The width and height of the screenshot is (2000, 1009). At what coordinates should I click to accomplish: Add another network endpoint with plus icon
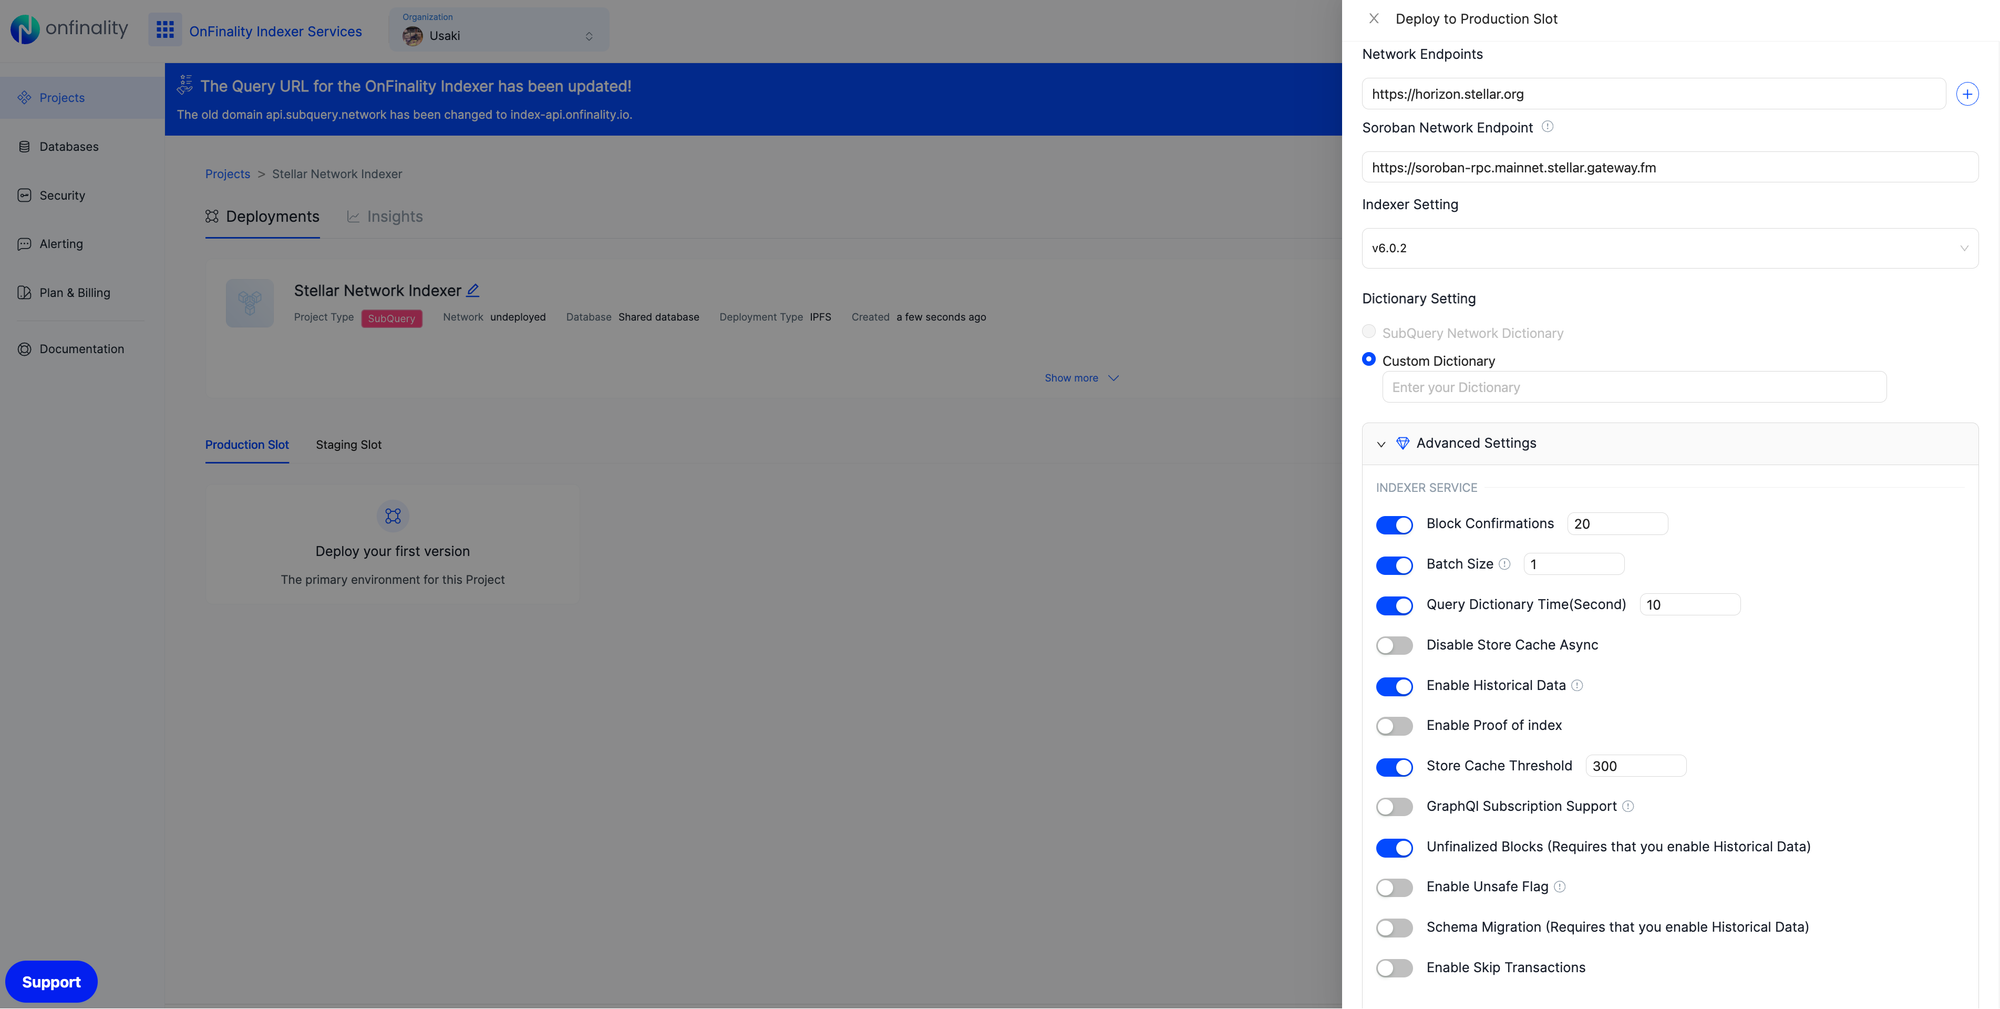[1967, 93]
